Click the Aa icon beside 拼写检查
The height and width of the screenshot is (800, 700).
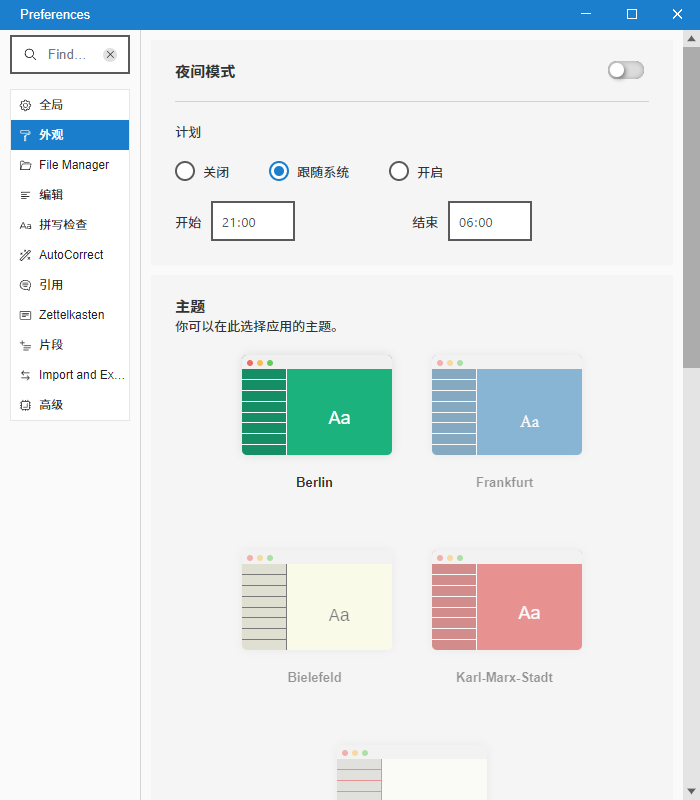26,225
